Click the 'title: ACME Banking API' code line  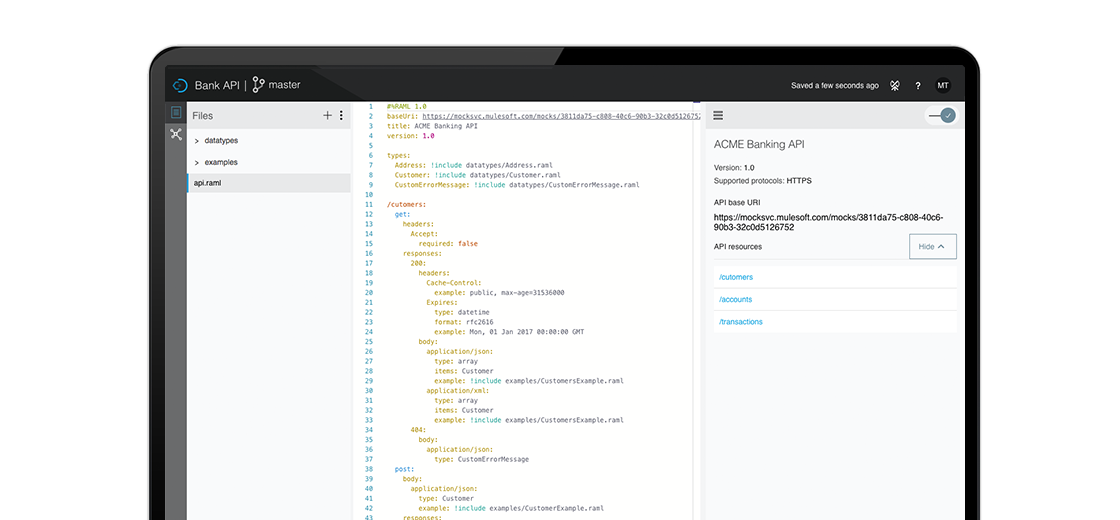(x=432, y=126)
